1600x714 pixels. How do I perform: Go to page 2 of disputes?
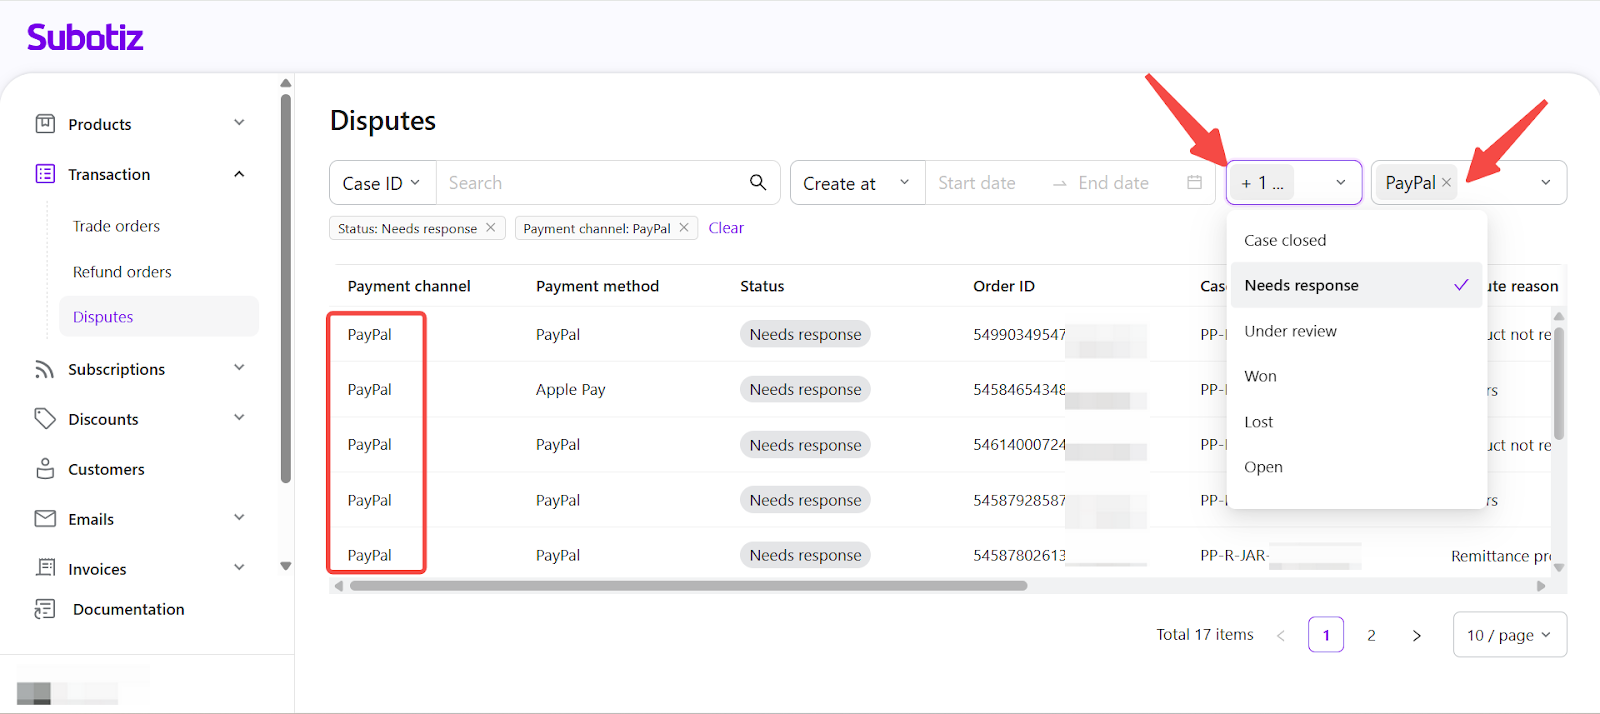pos(1371,635)
